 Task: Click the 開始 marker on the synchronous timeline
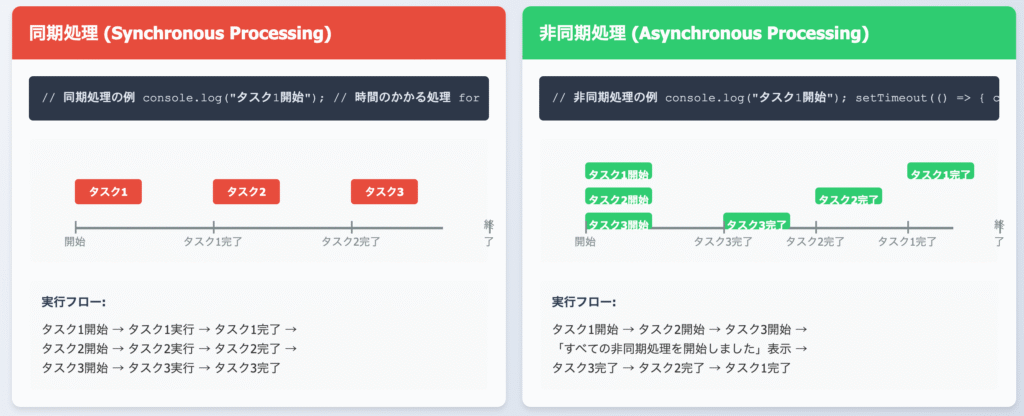pyautogui.click(x=75, y=242)
